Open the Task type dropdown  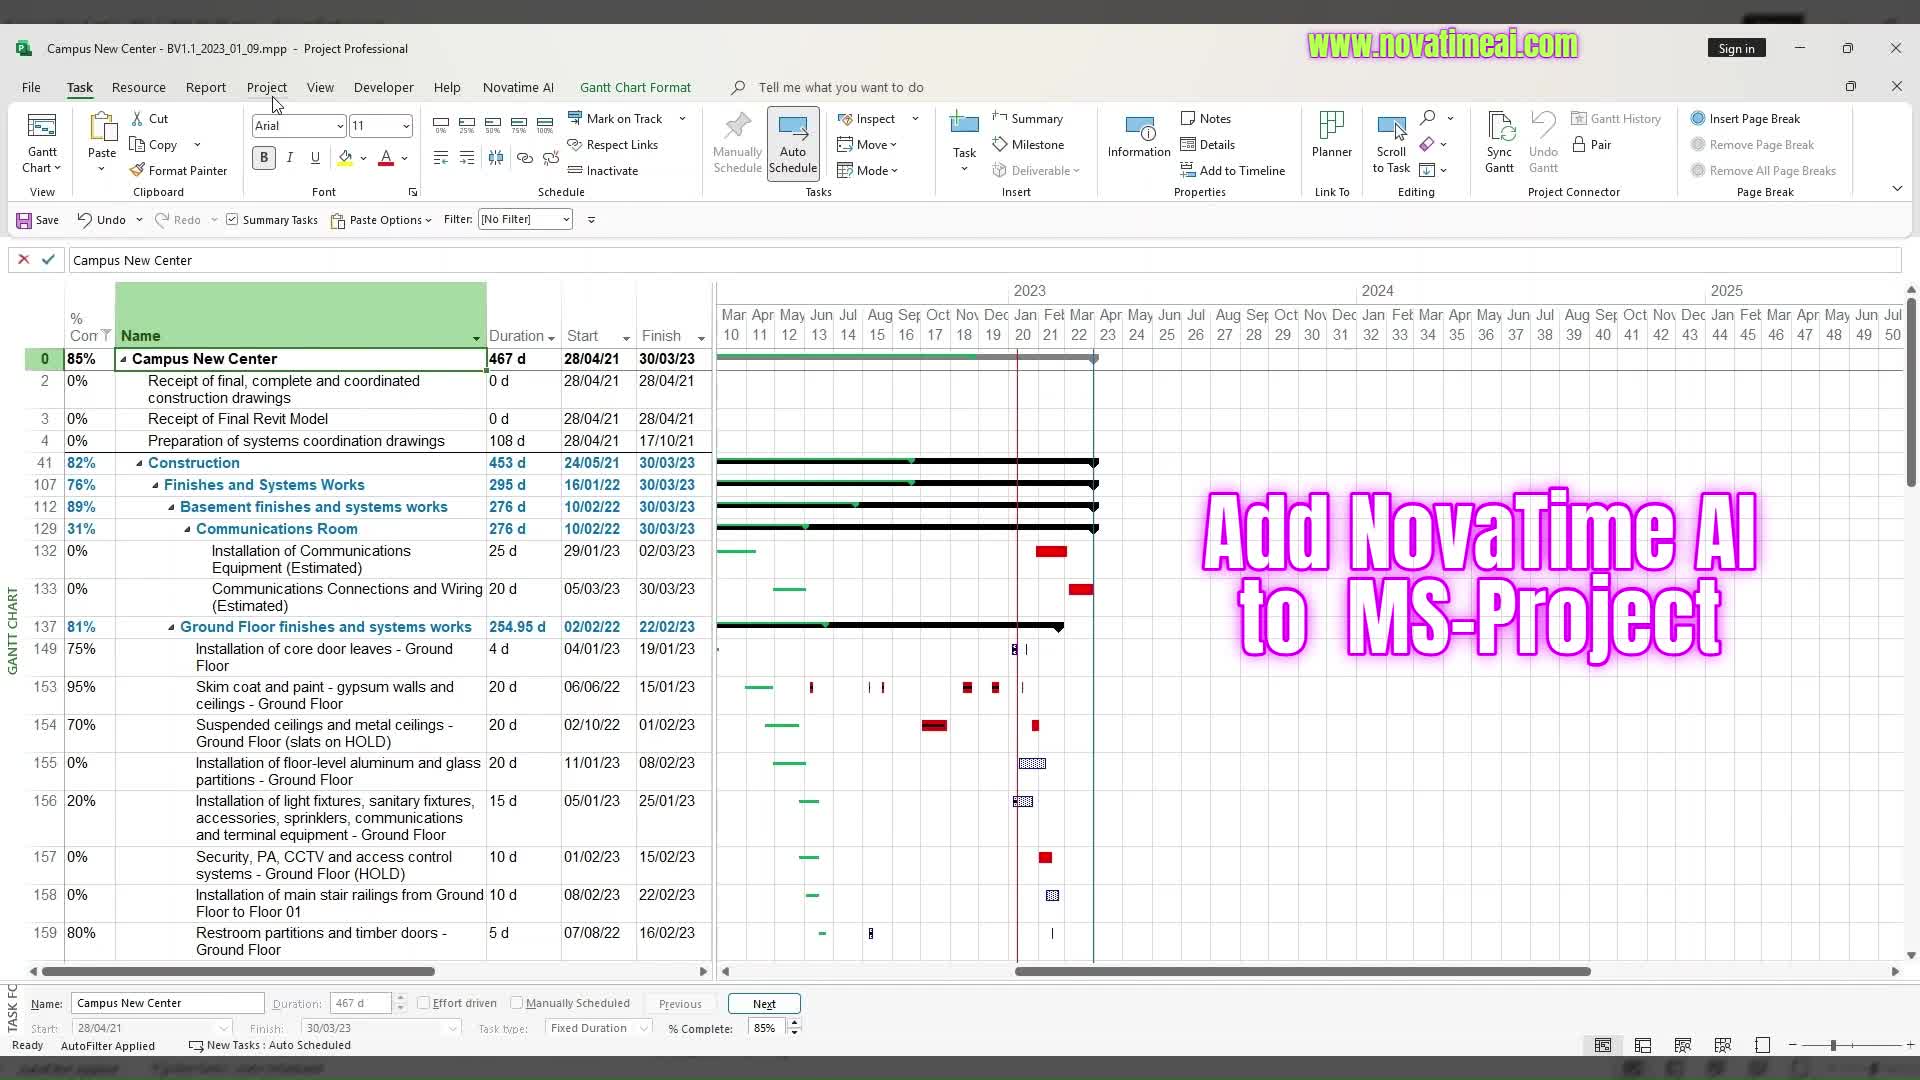click(645, 1028)
